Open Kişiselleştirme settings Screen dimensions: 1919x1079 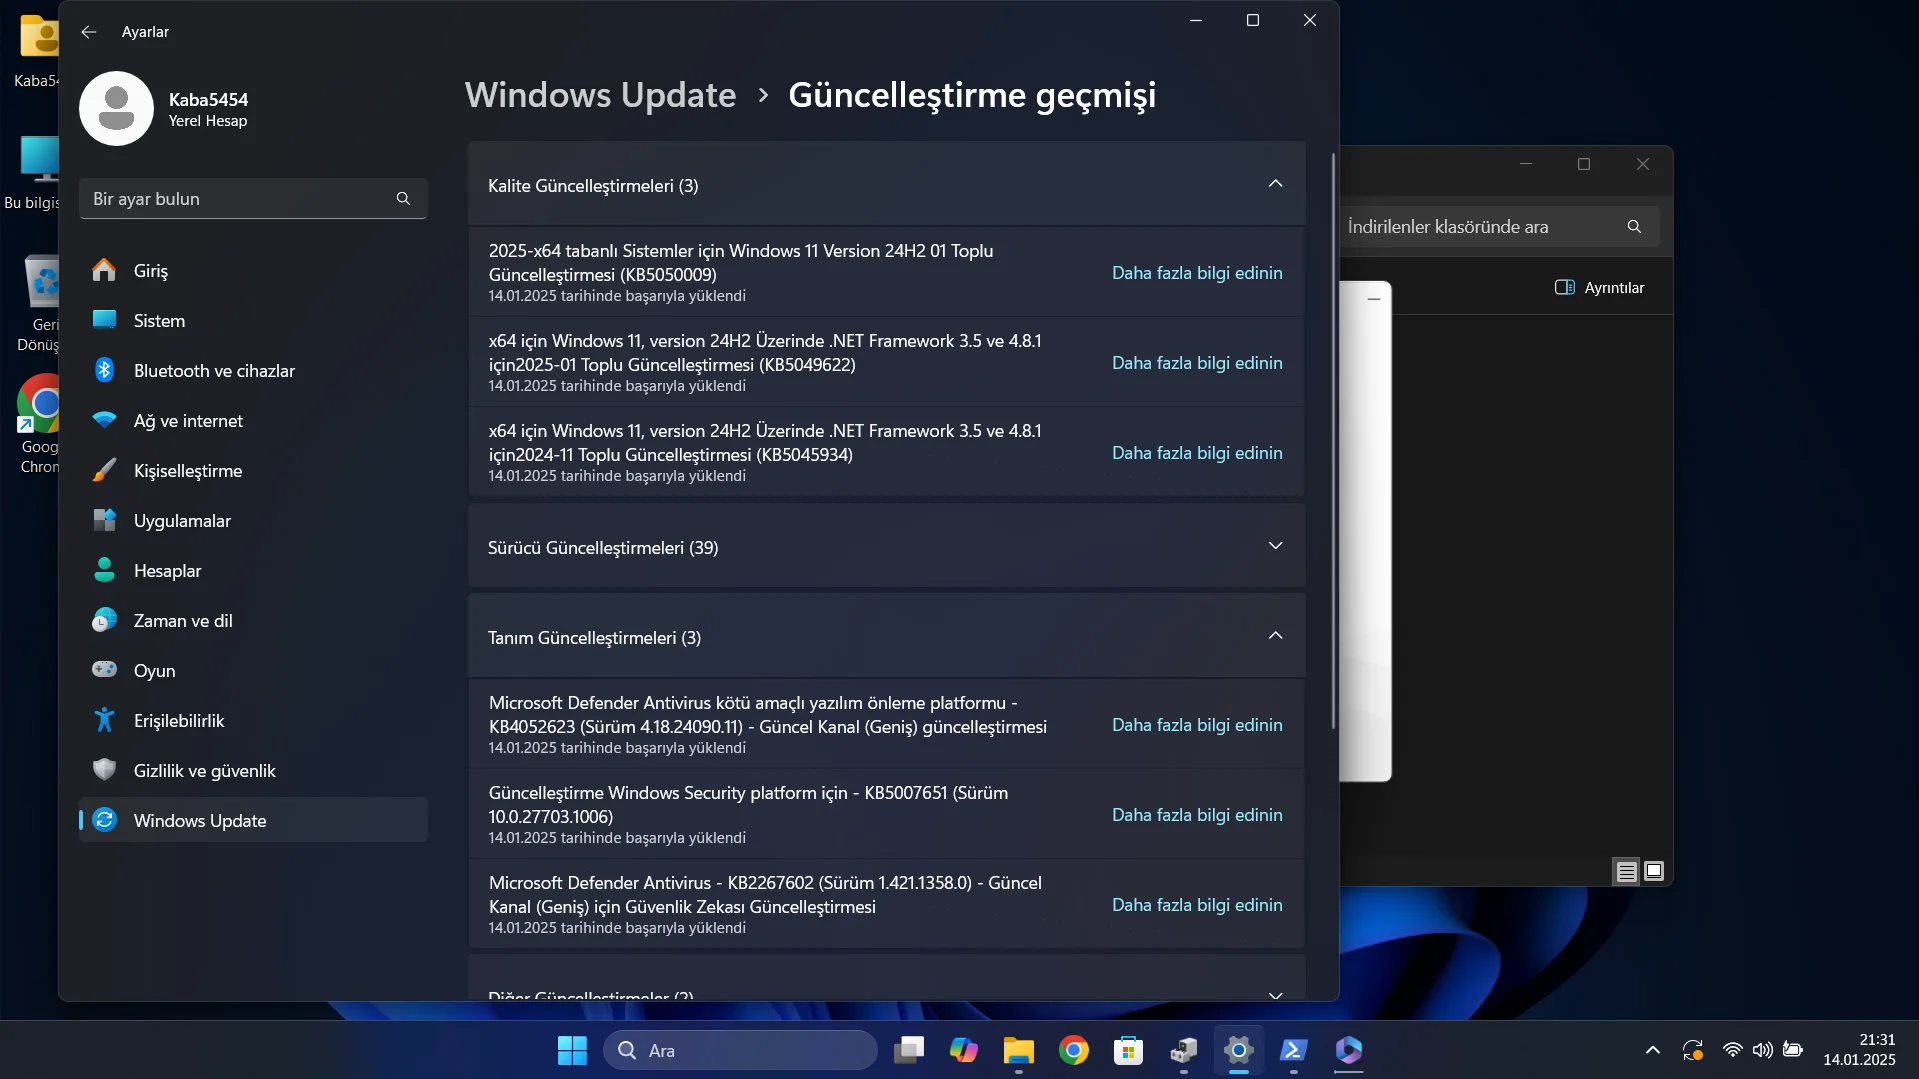pos(253,471)
